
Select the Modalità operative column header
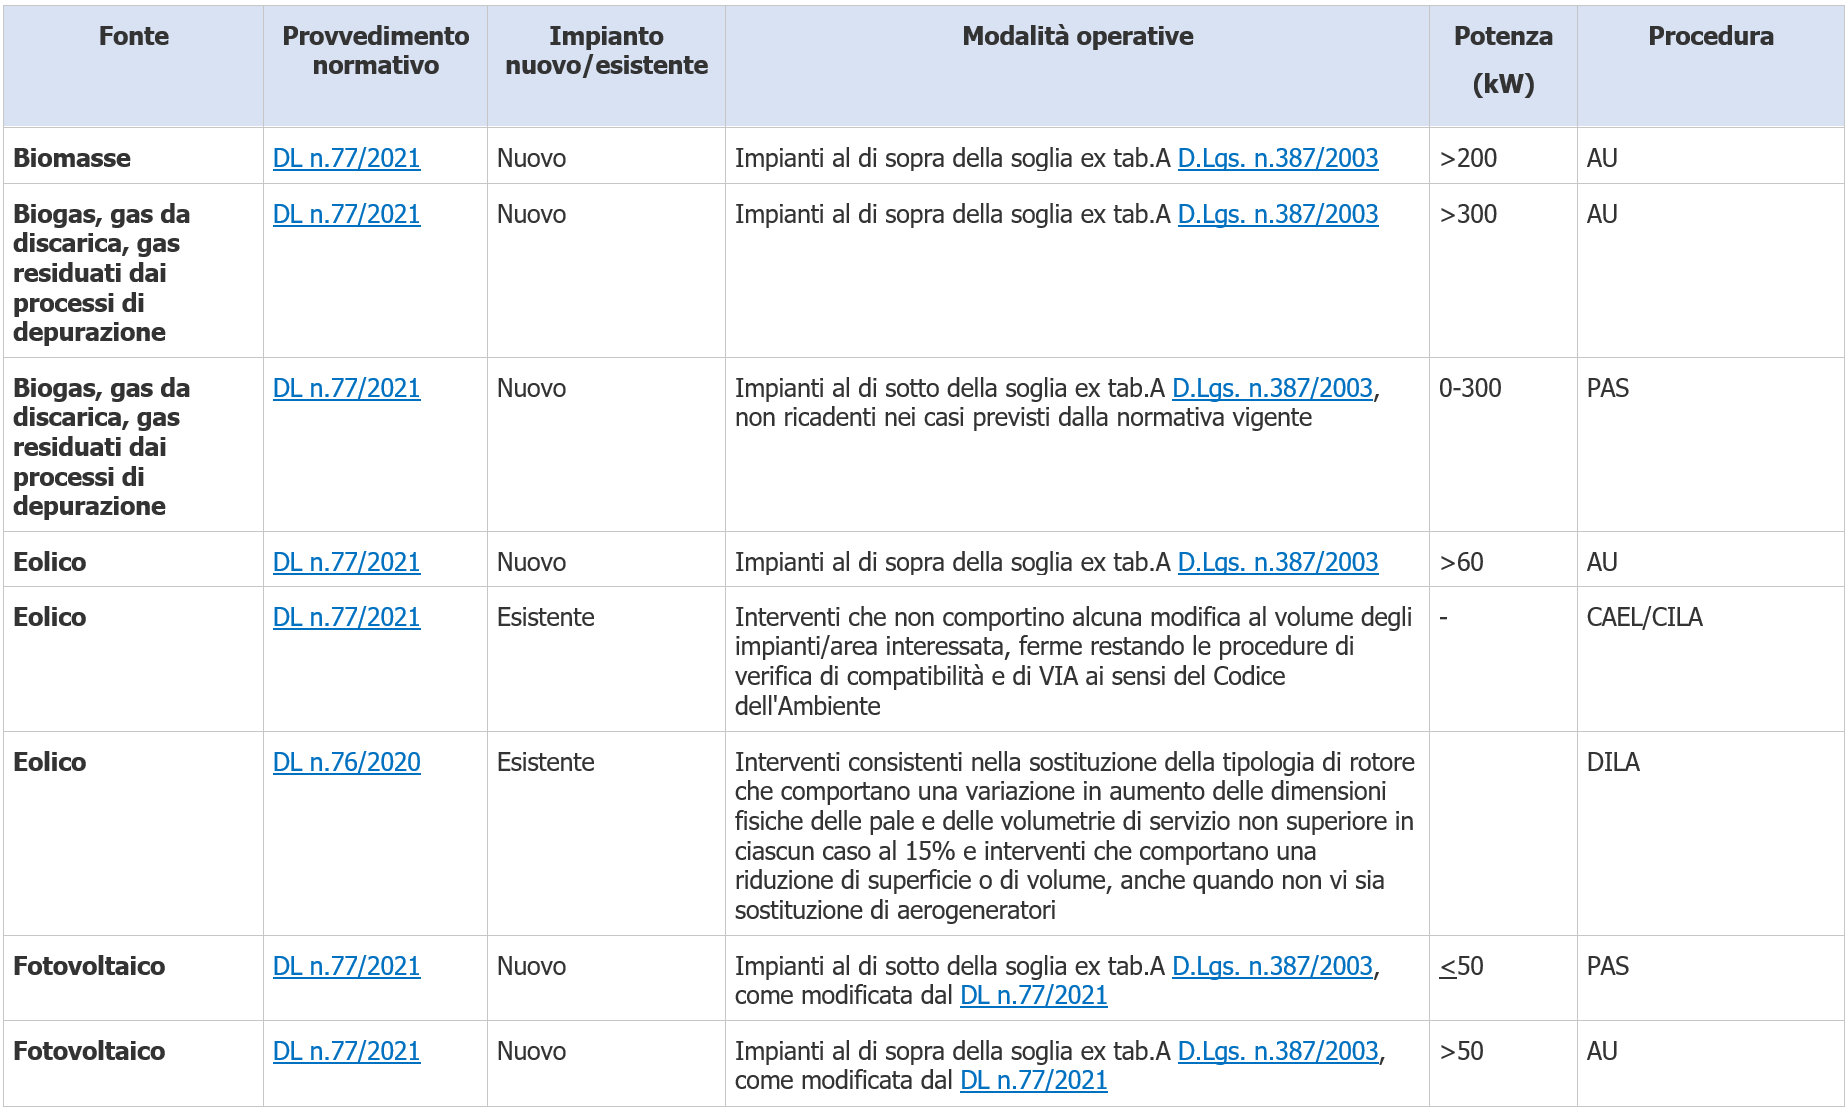[x=1077, y=36]
